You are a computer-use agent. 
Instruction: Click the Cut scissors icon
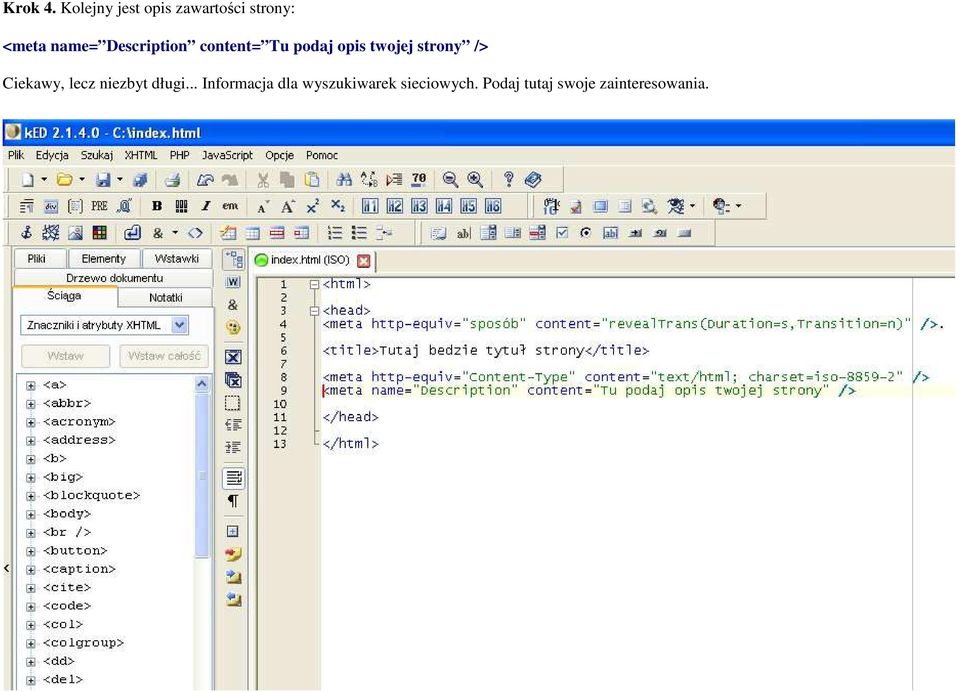click(263, 179)
